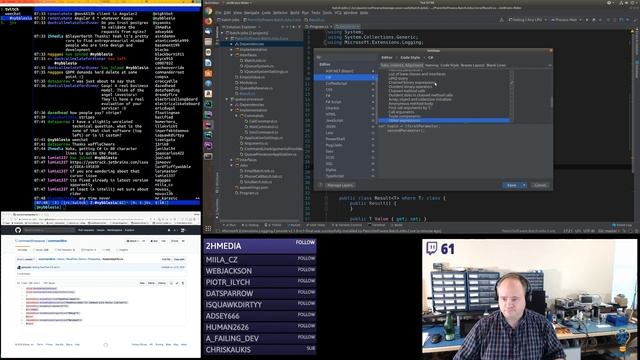Click Cancel in the Settings dialog
This screenshot has height=360, width=640.
coord(540,185)
